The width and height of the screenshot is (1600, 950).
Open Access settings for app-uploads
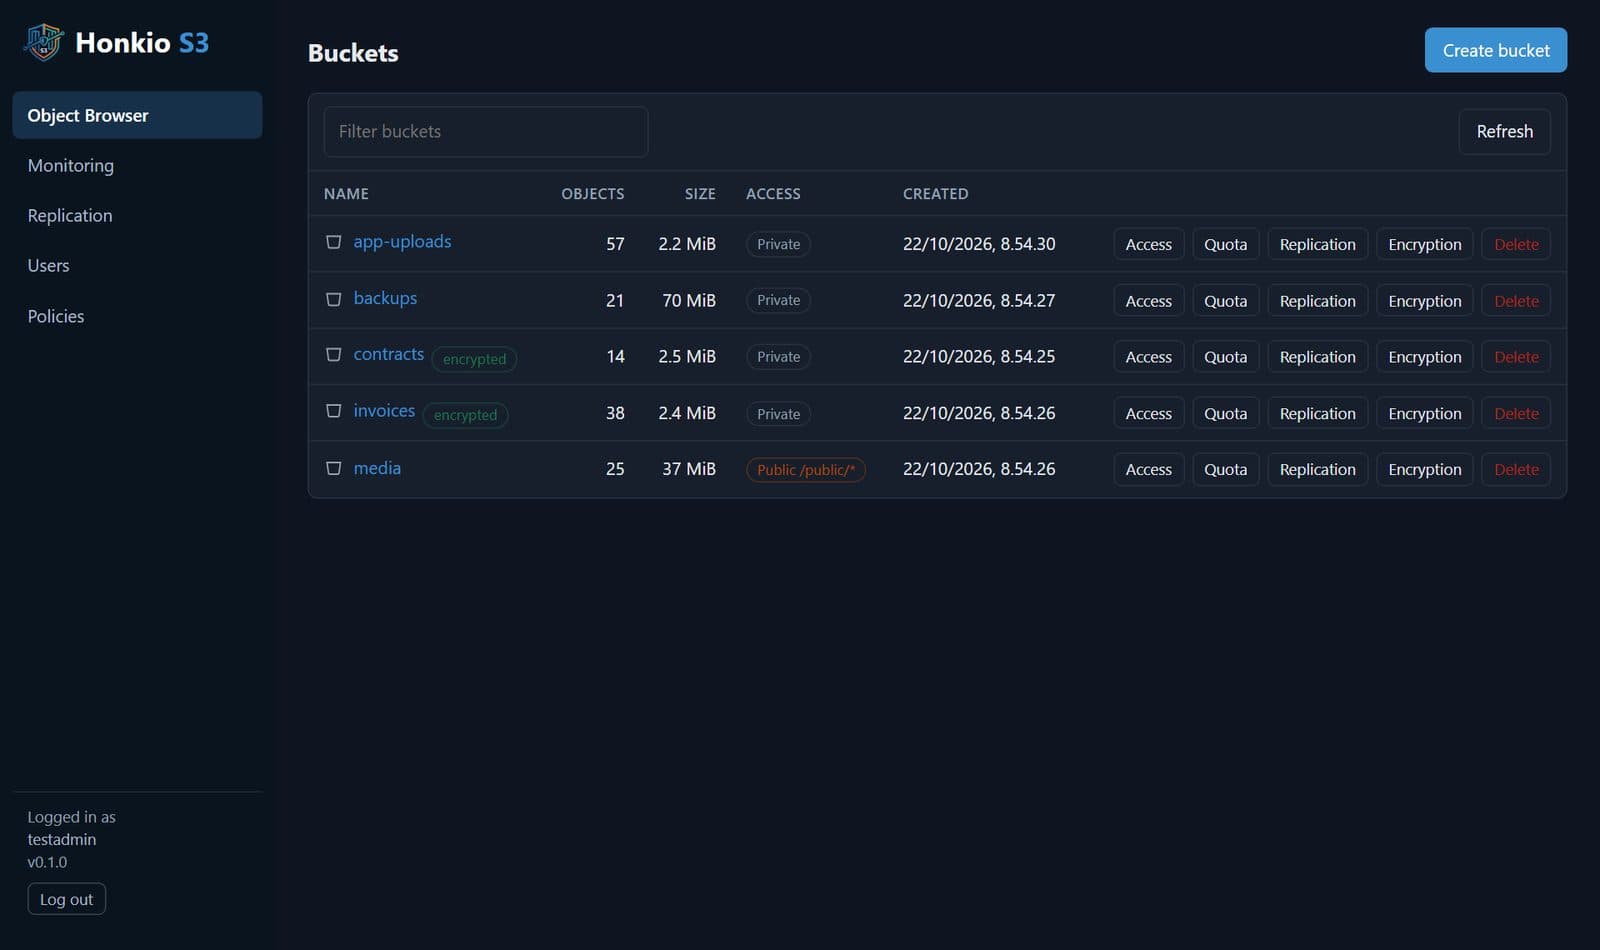point(1149,244)
